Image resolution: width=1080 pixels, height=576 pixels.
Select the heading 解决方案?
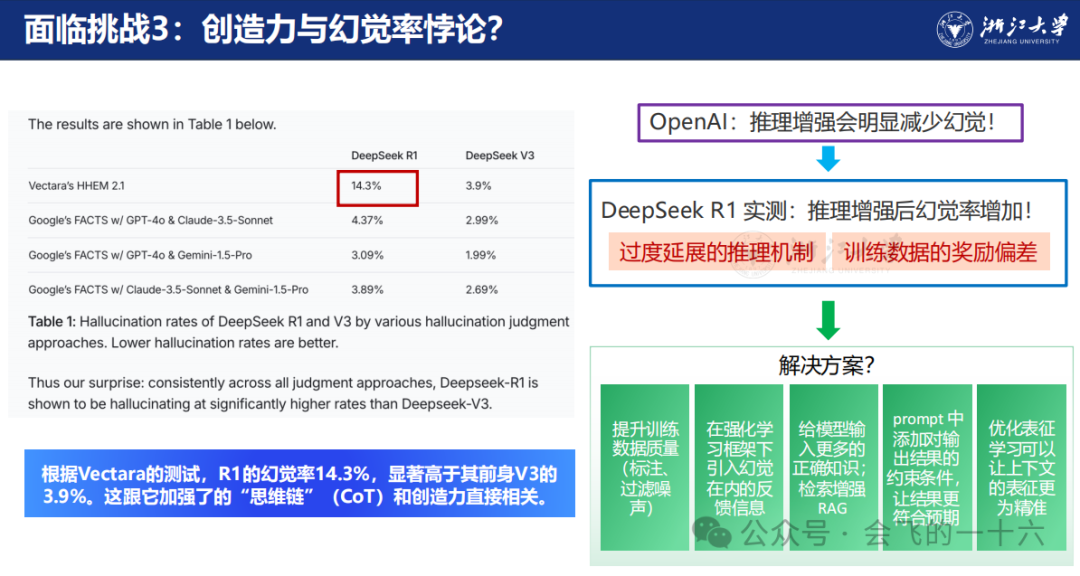pyautogui.click(x=827, y=365)
